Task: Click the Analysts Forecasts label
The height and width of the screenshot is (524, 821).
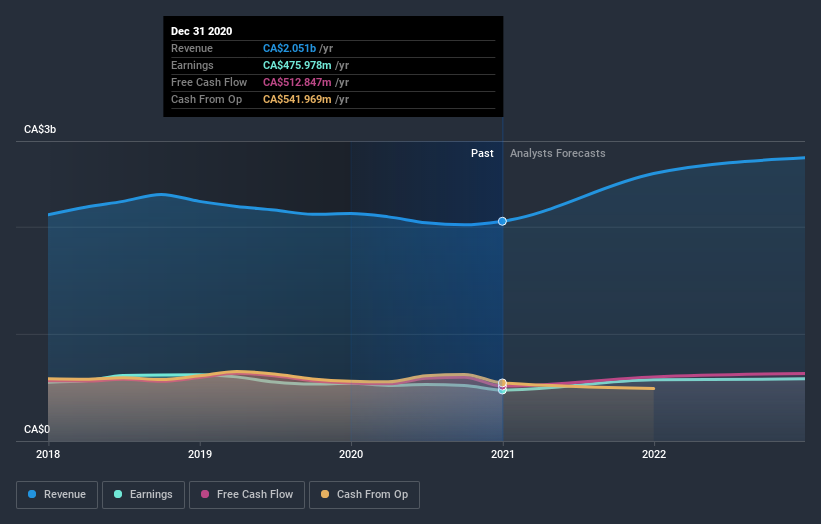Action: pyautogui.click(x=558, y=153)
